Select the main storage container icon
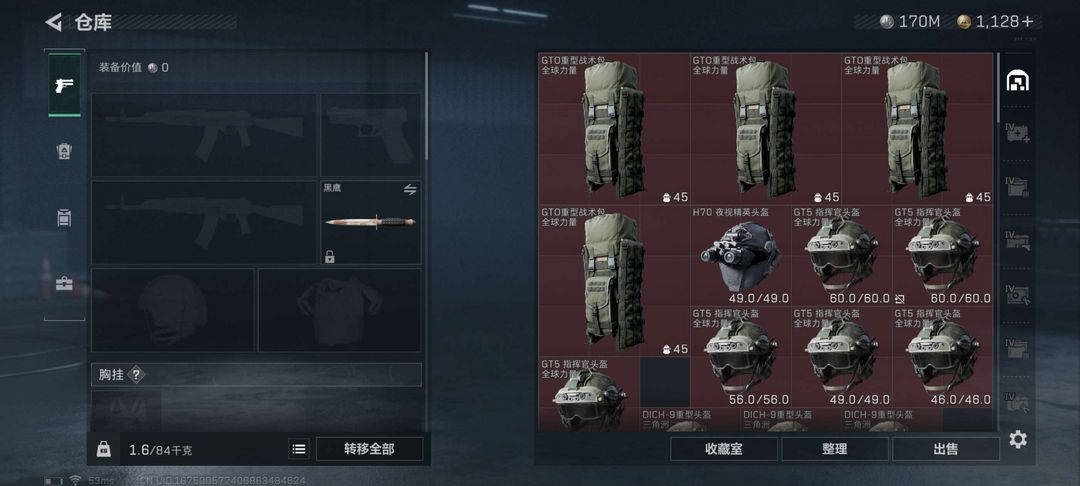The image size is (1080, 486). [x=1017, y=81]
